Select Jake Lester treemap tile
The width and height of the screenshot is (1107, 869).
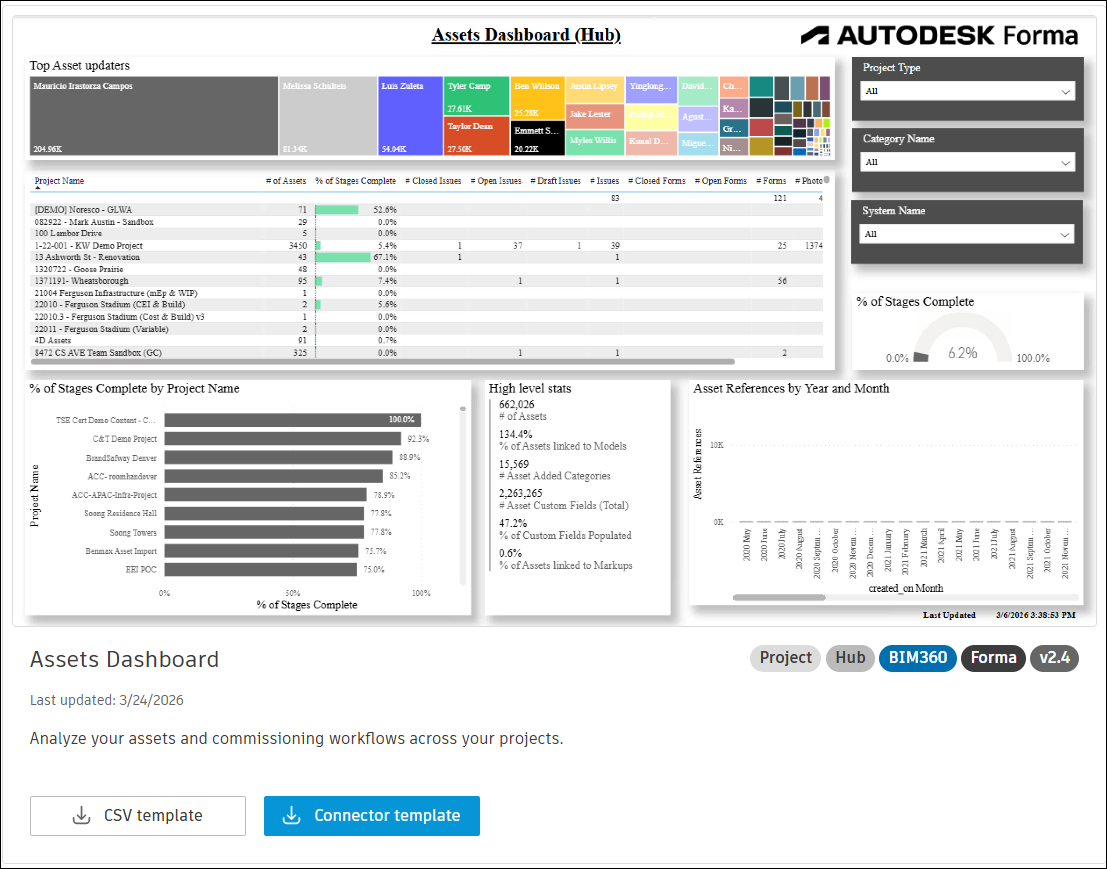point(595,116)
